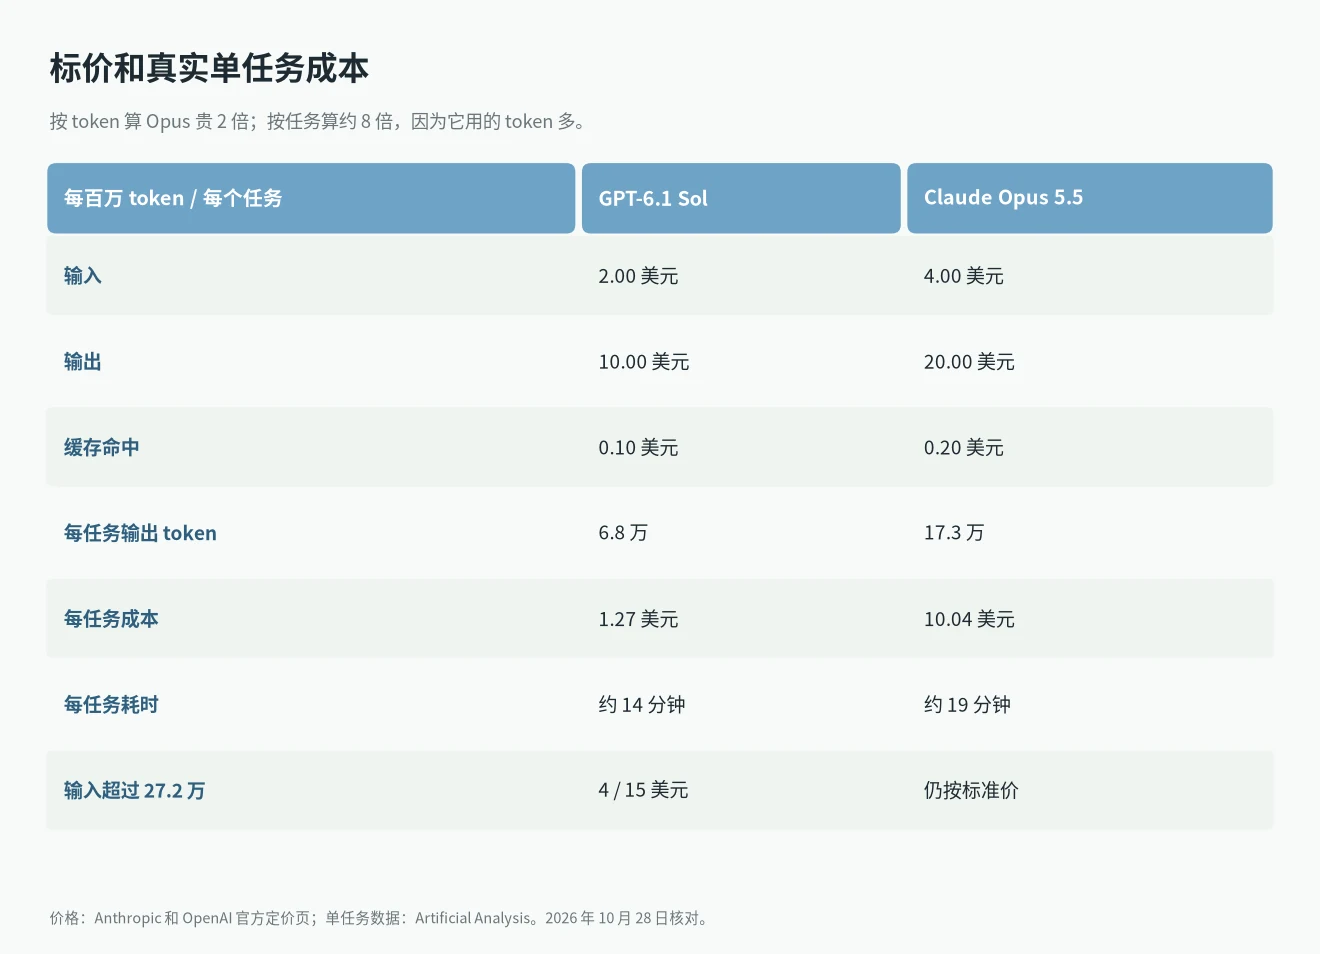Click the value 0.20 美元
The image size is (1320, 954).
[x=963, y=448]
